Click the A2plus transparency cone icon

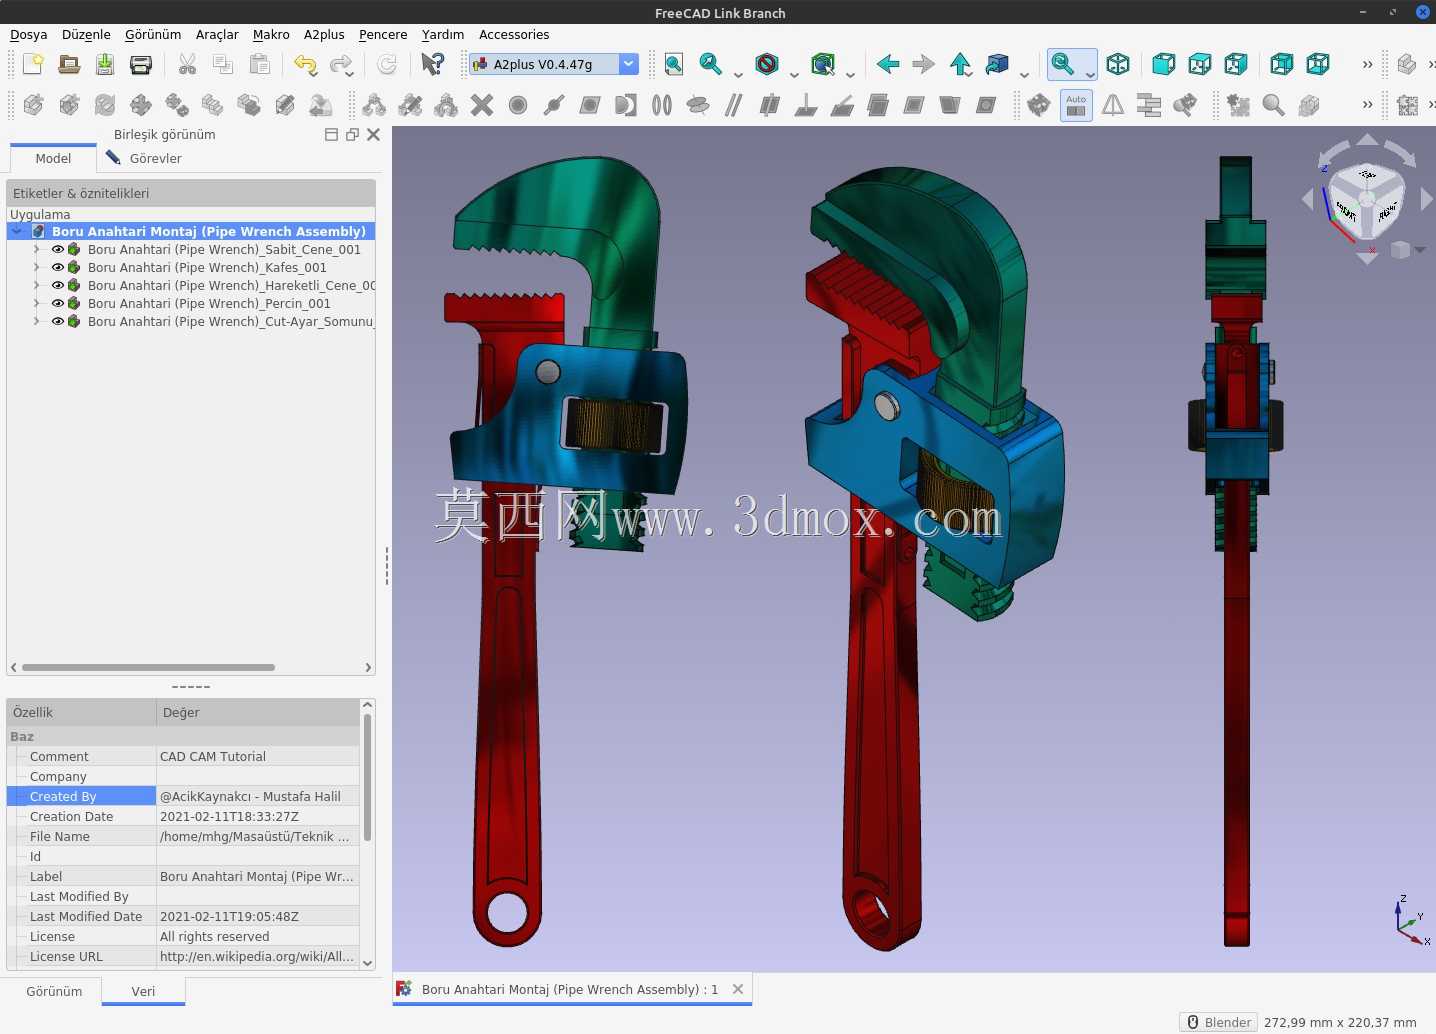point(1113,105)
